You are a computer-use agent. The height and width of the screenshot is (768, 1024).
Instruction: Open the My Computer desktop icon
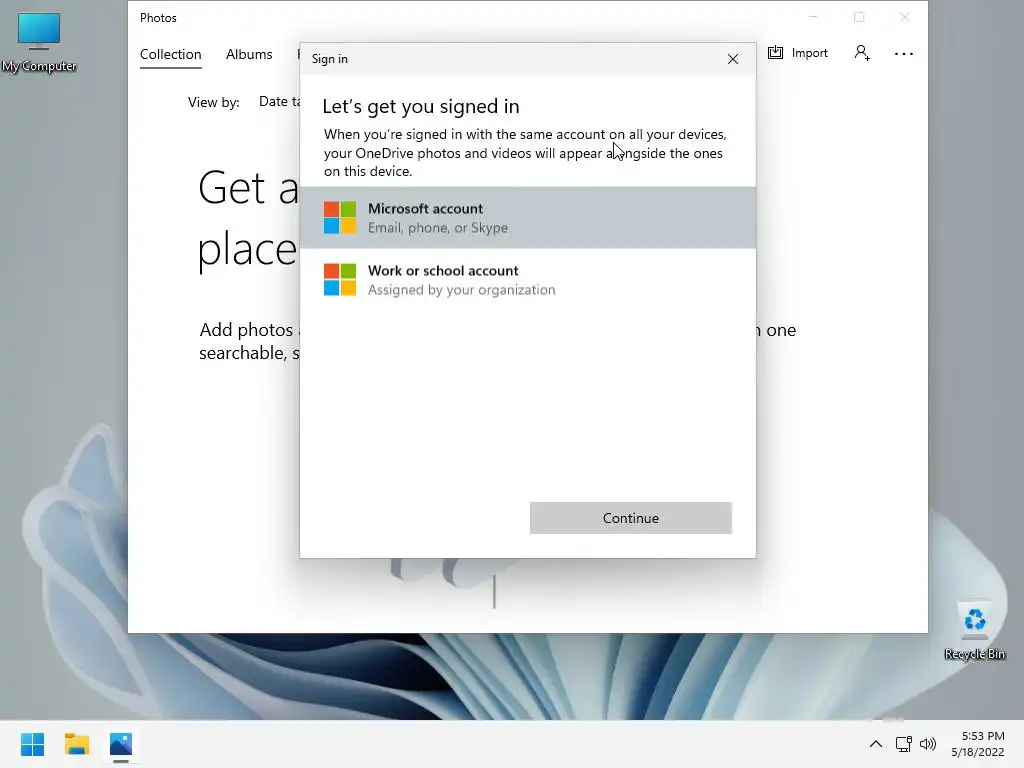tap(39, 42)
